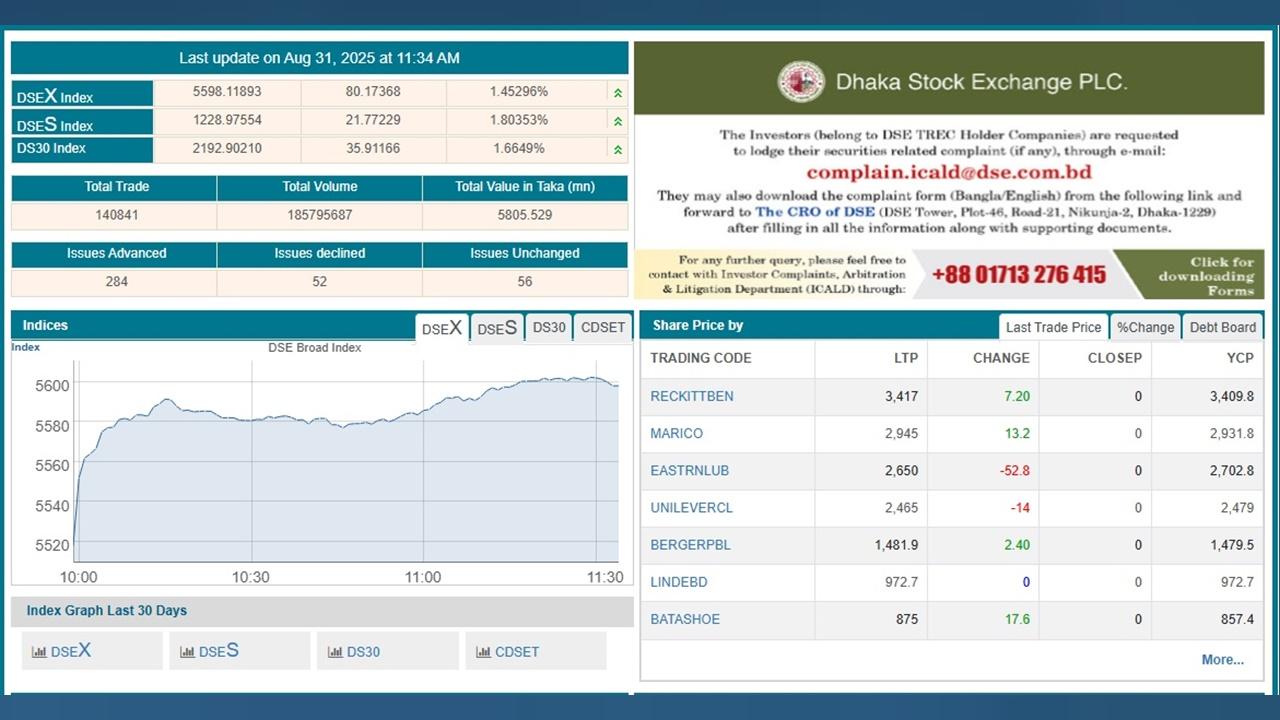
Task: Open the RECKITTBEN trading code link
Action: (692, 396)
